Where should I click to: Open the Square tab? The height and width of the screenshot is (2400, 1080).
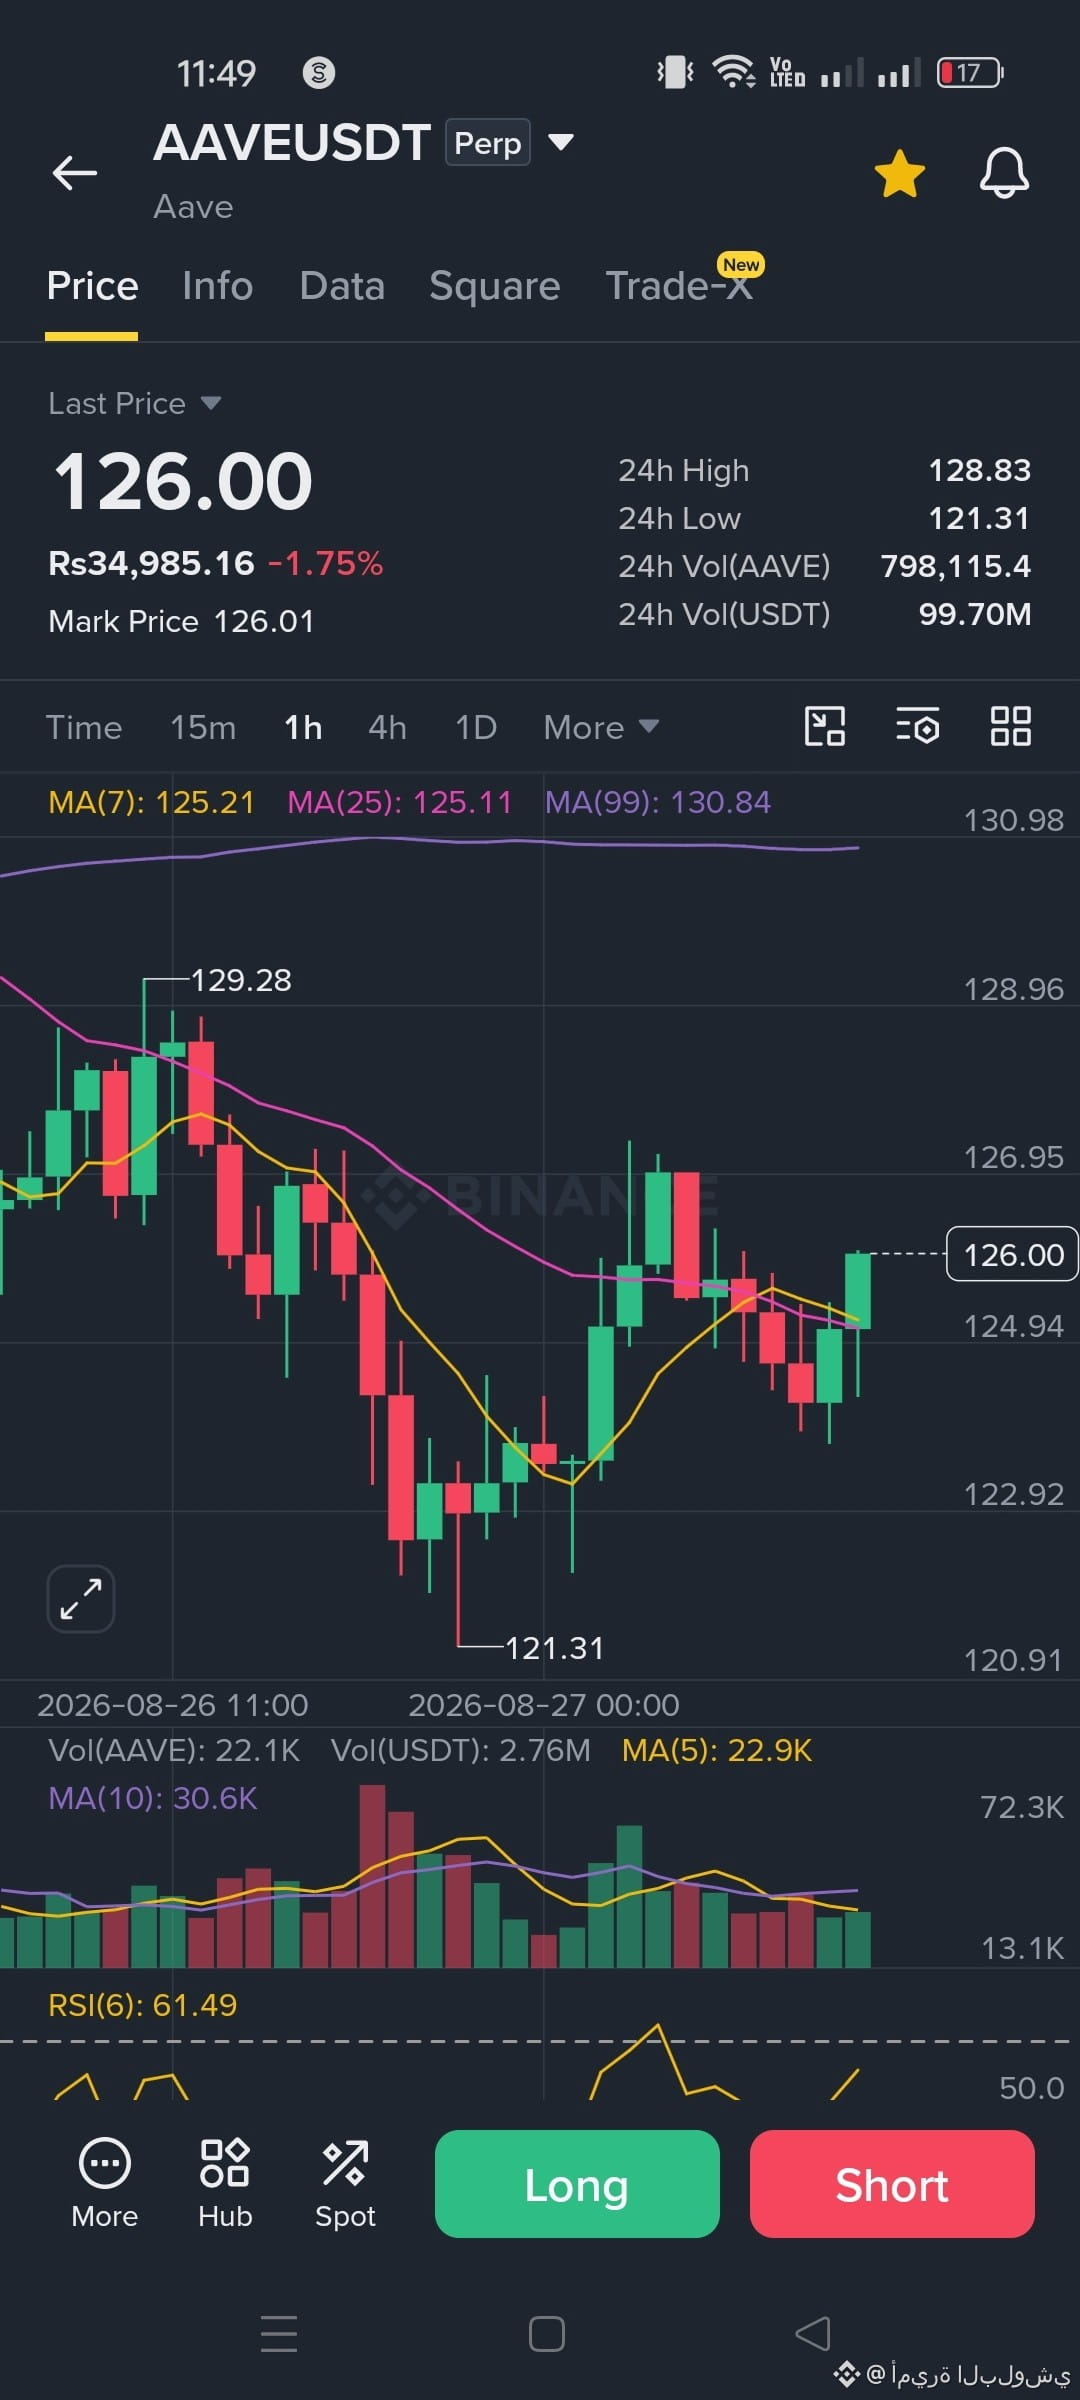(495, 286)
